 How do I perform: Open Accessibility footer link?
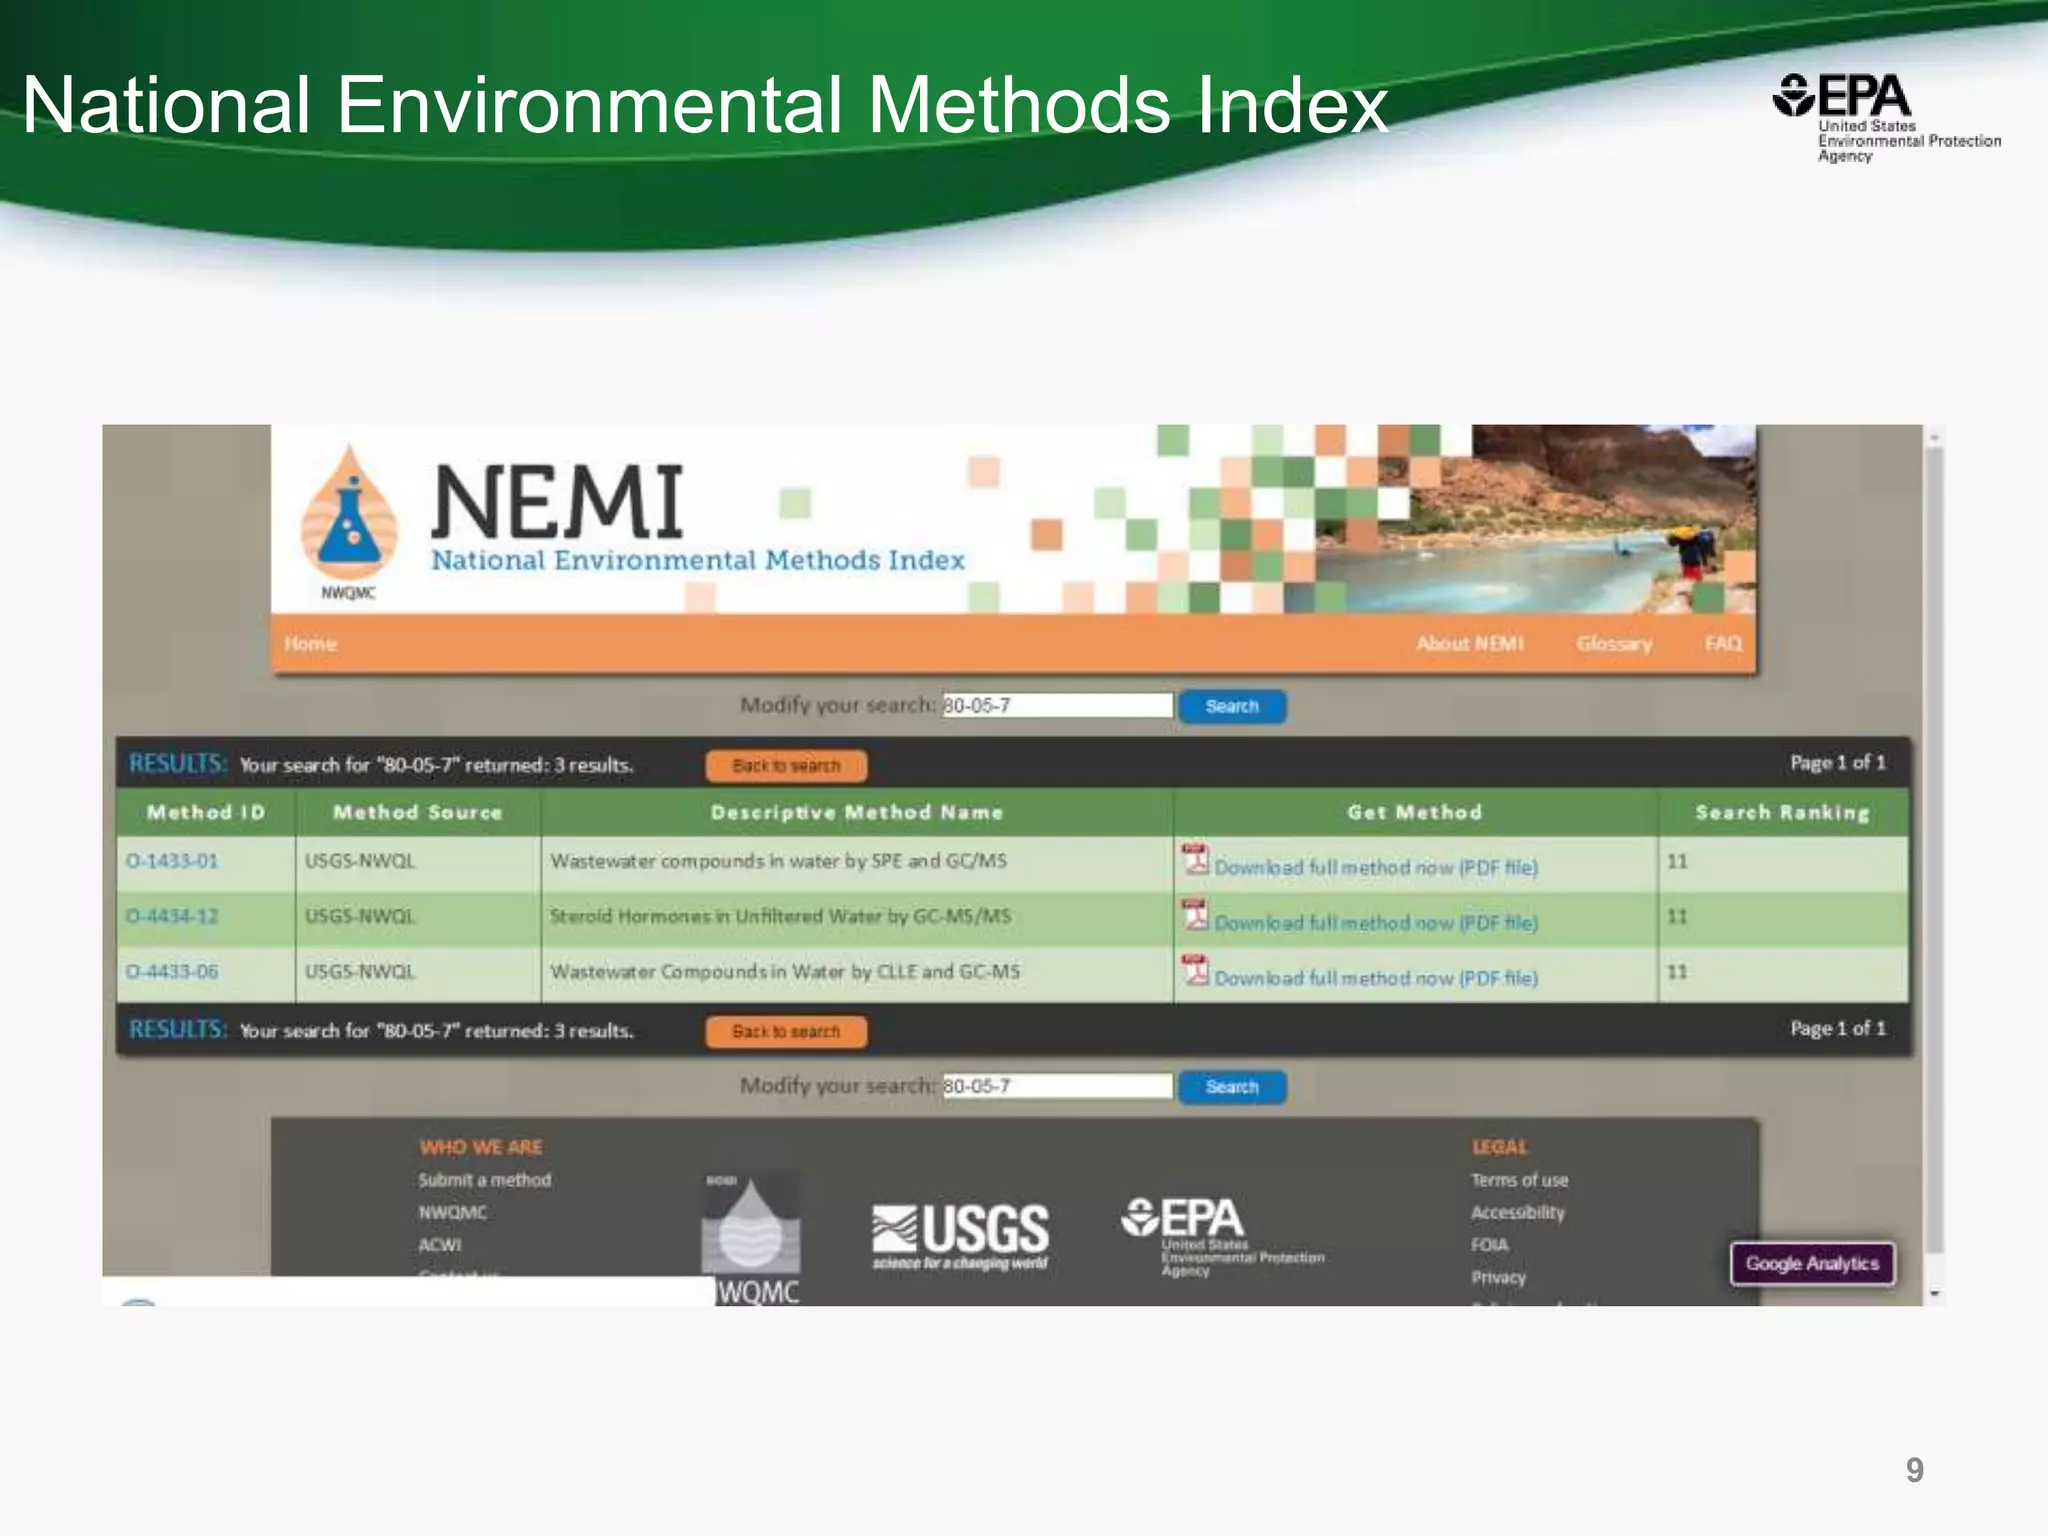(x=1518, y=1212)
